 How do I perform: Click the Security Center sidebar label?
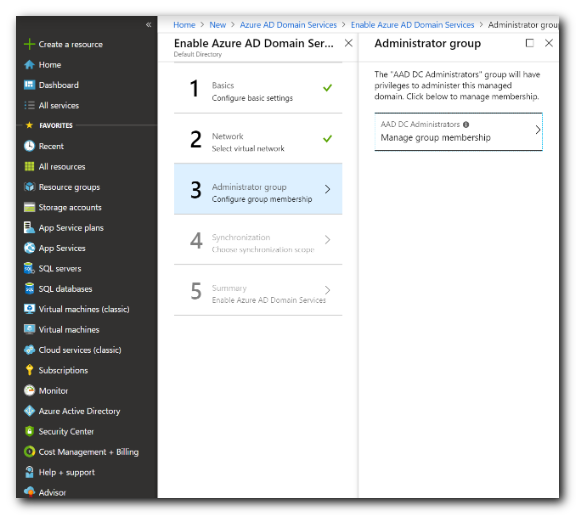point(66,431)
